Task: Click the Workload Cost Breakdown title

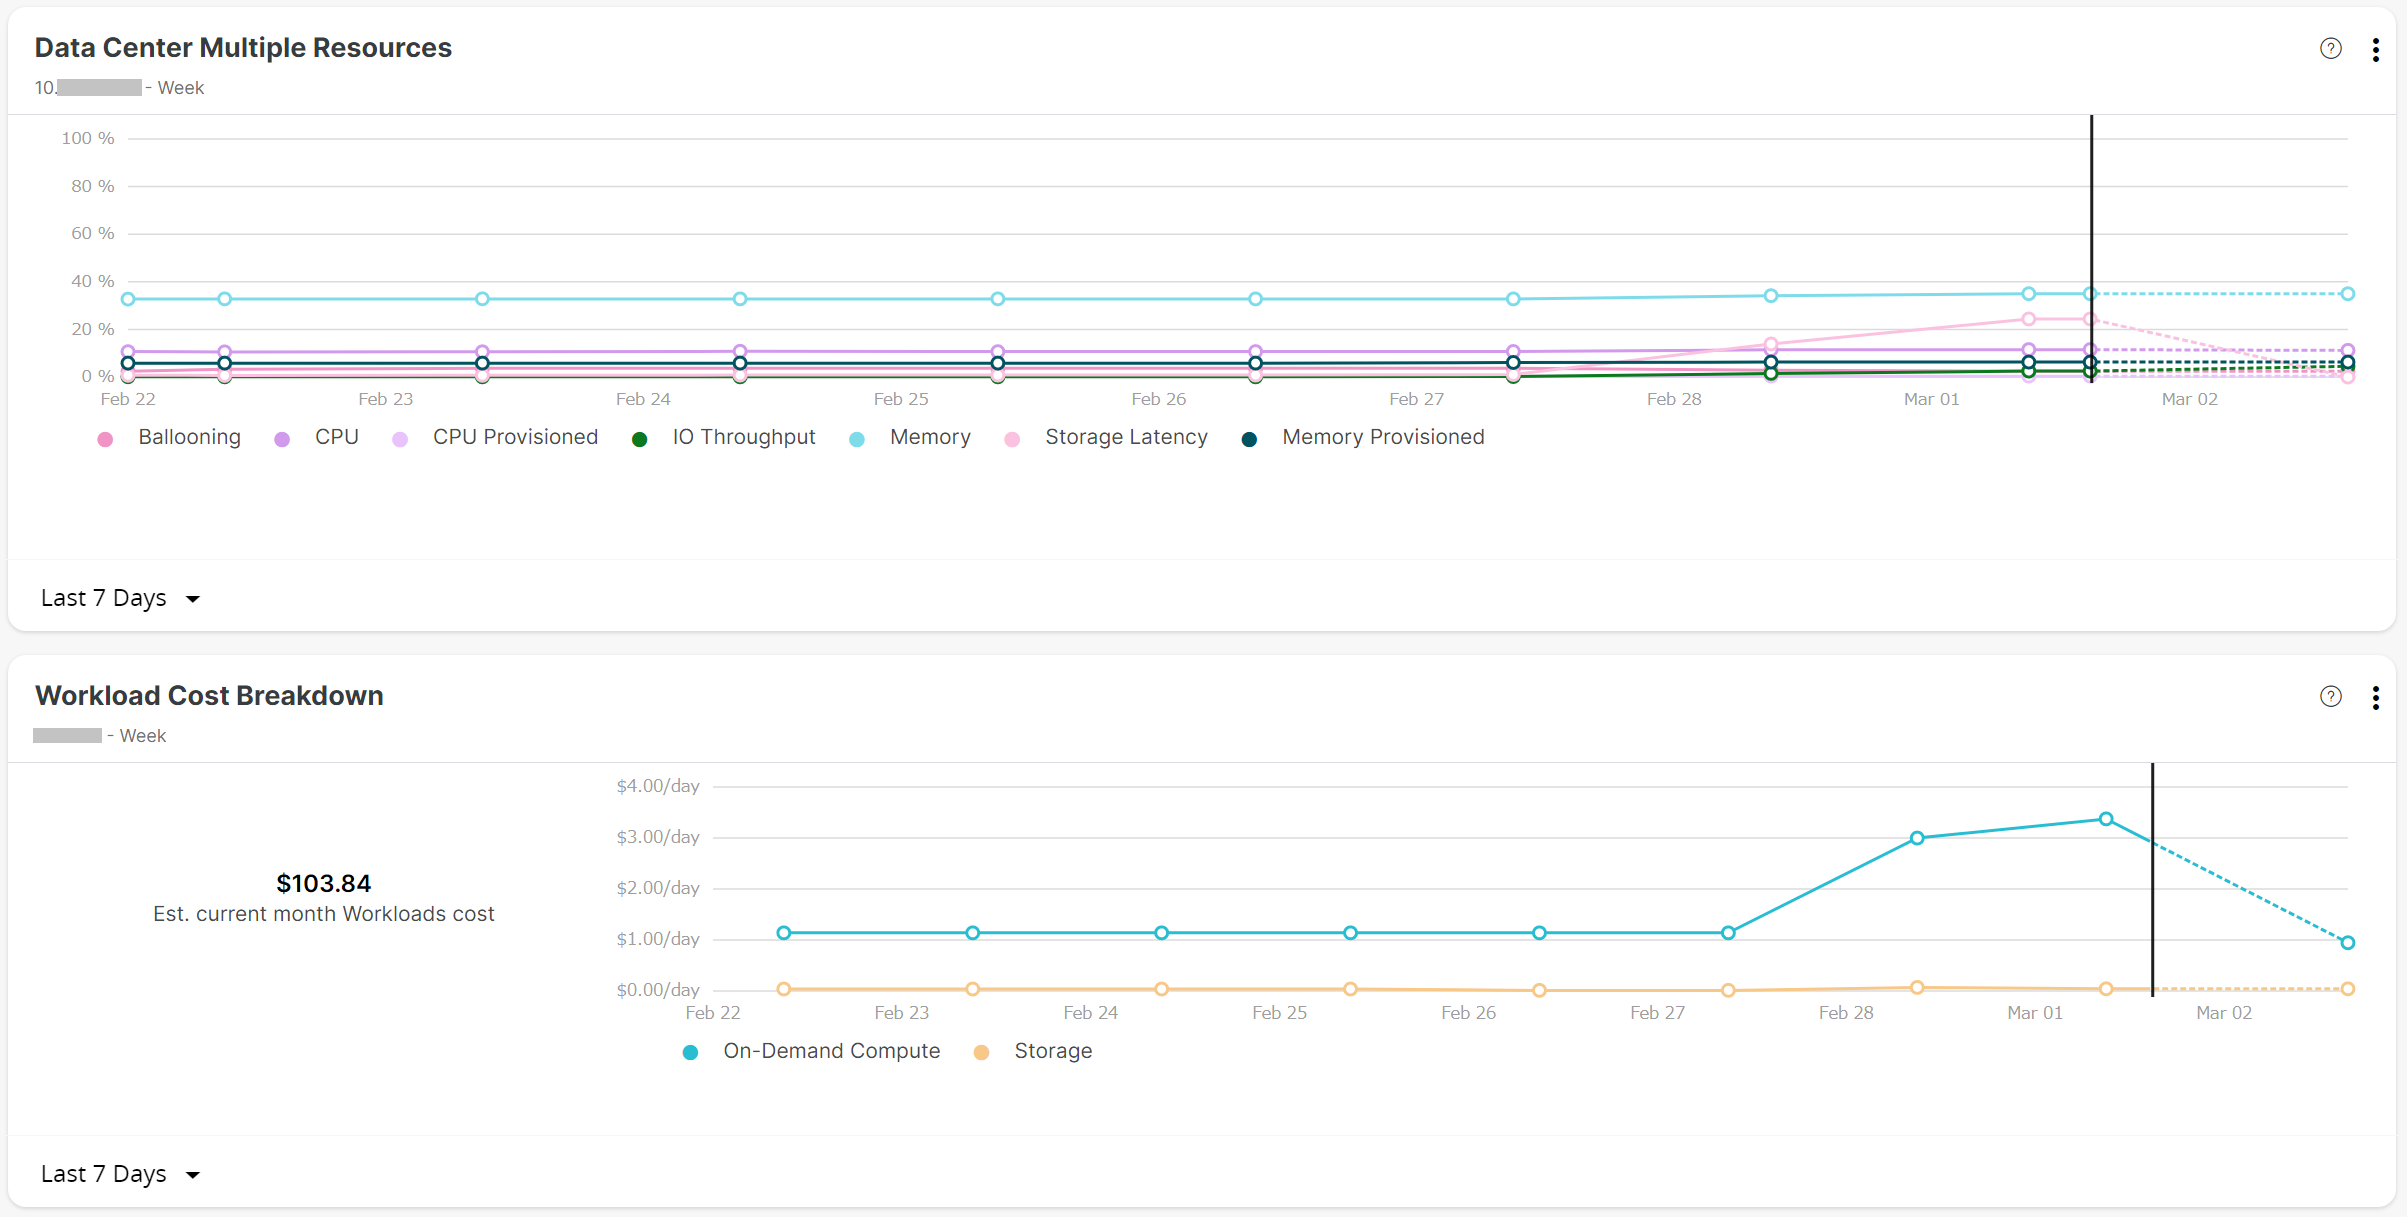Action: point(209,696)
